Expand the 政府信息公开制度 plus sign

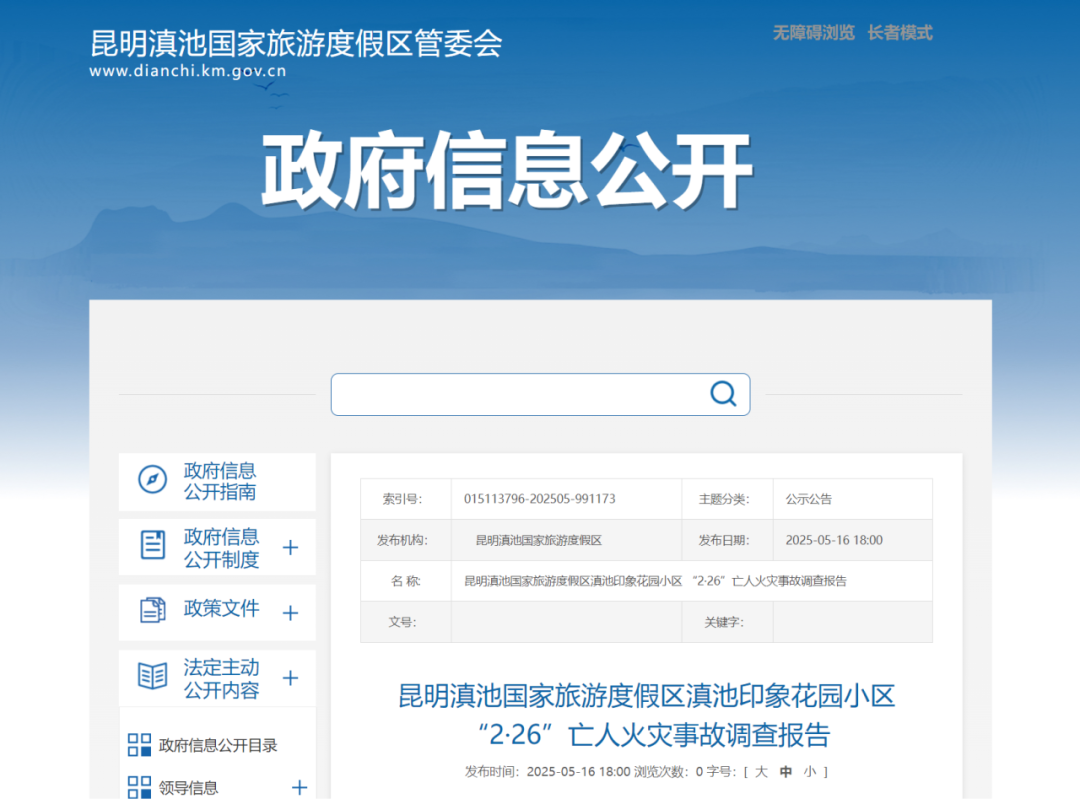pos(290,547)
